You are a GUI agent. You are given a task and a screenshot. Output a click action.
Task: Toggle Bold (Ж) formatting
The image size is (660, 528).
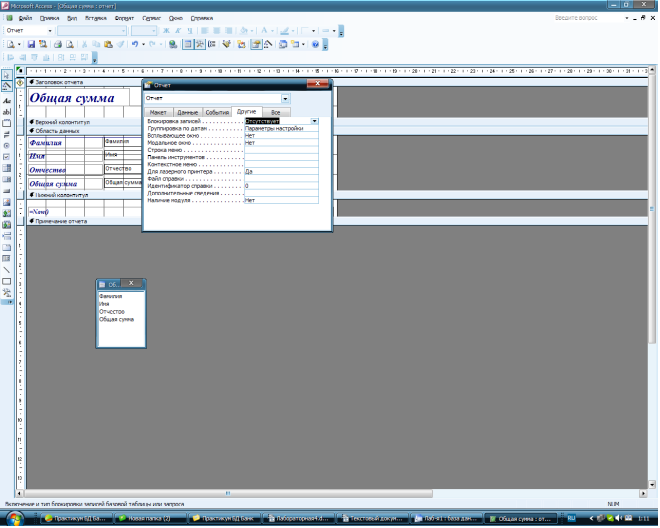(x=166, y=31)
